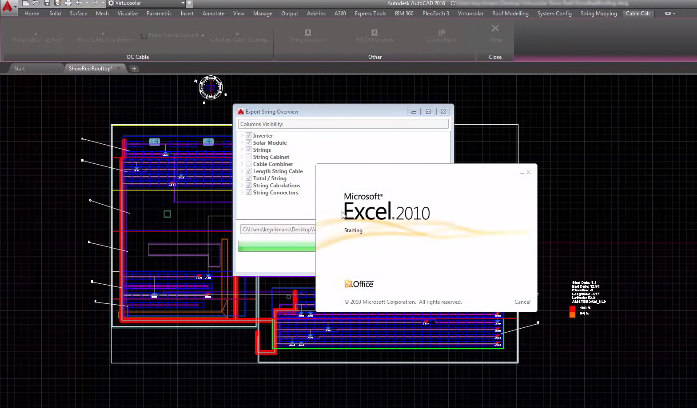Image resolution: width=697 pixels, height=408 pixels.
Task: Switch to the Roof Modelling tab
Action: pyautogui.click(x=510, y=13)
